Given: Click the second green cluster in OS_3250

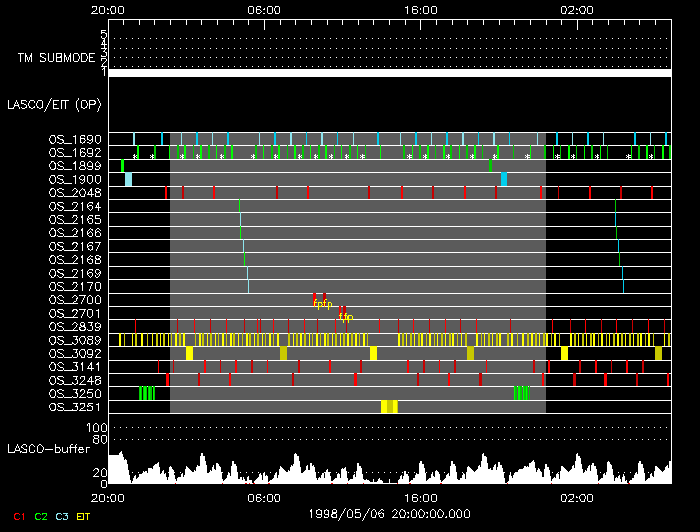Looking at the screenshot, I should pos(522,394).
